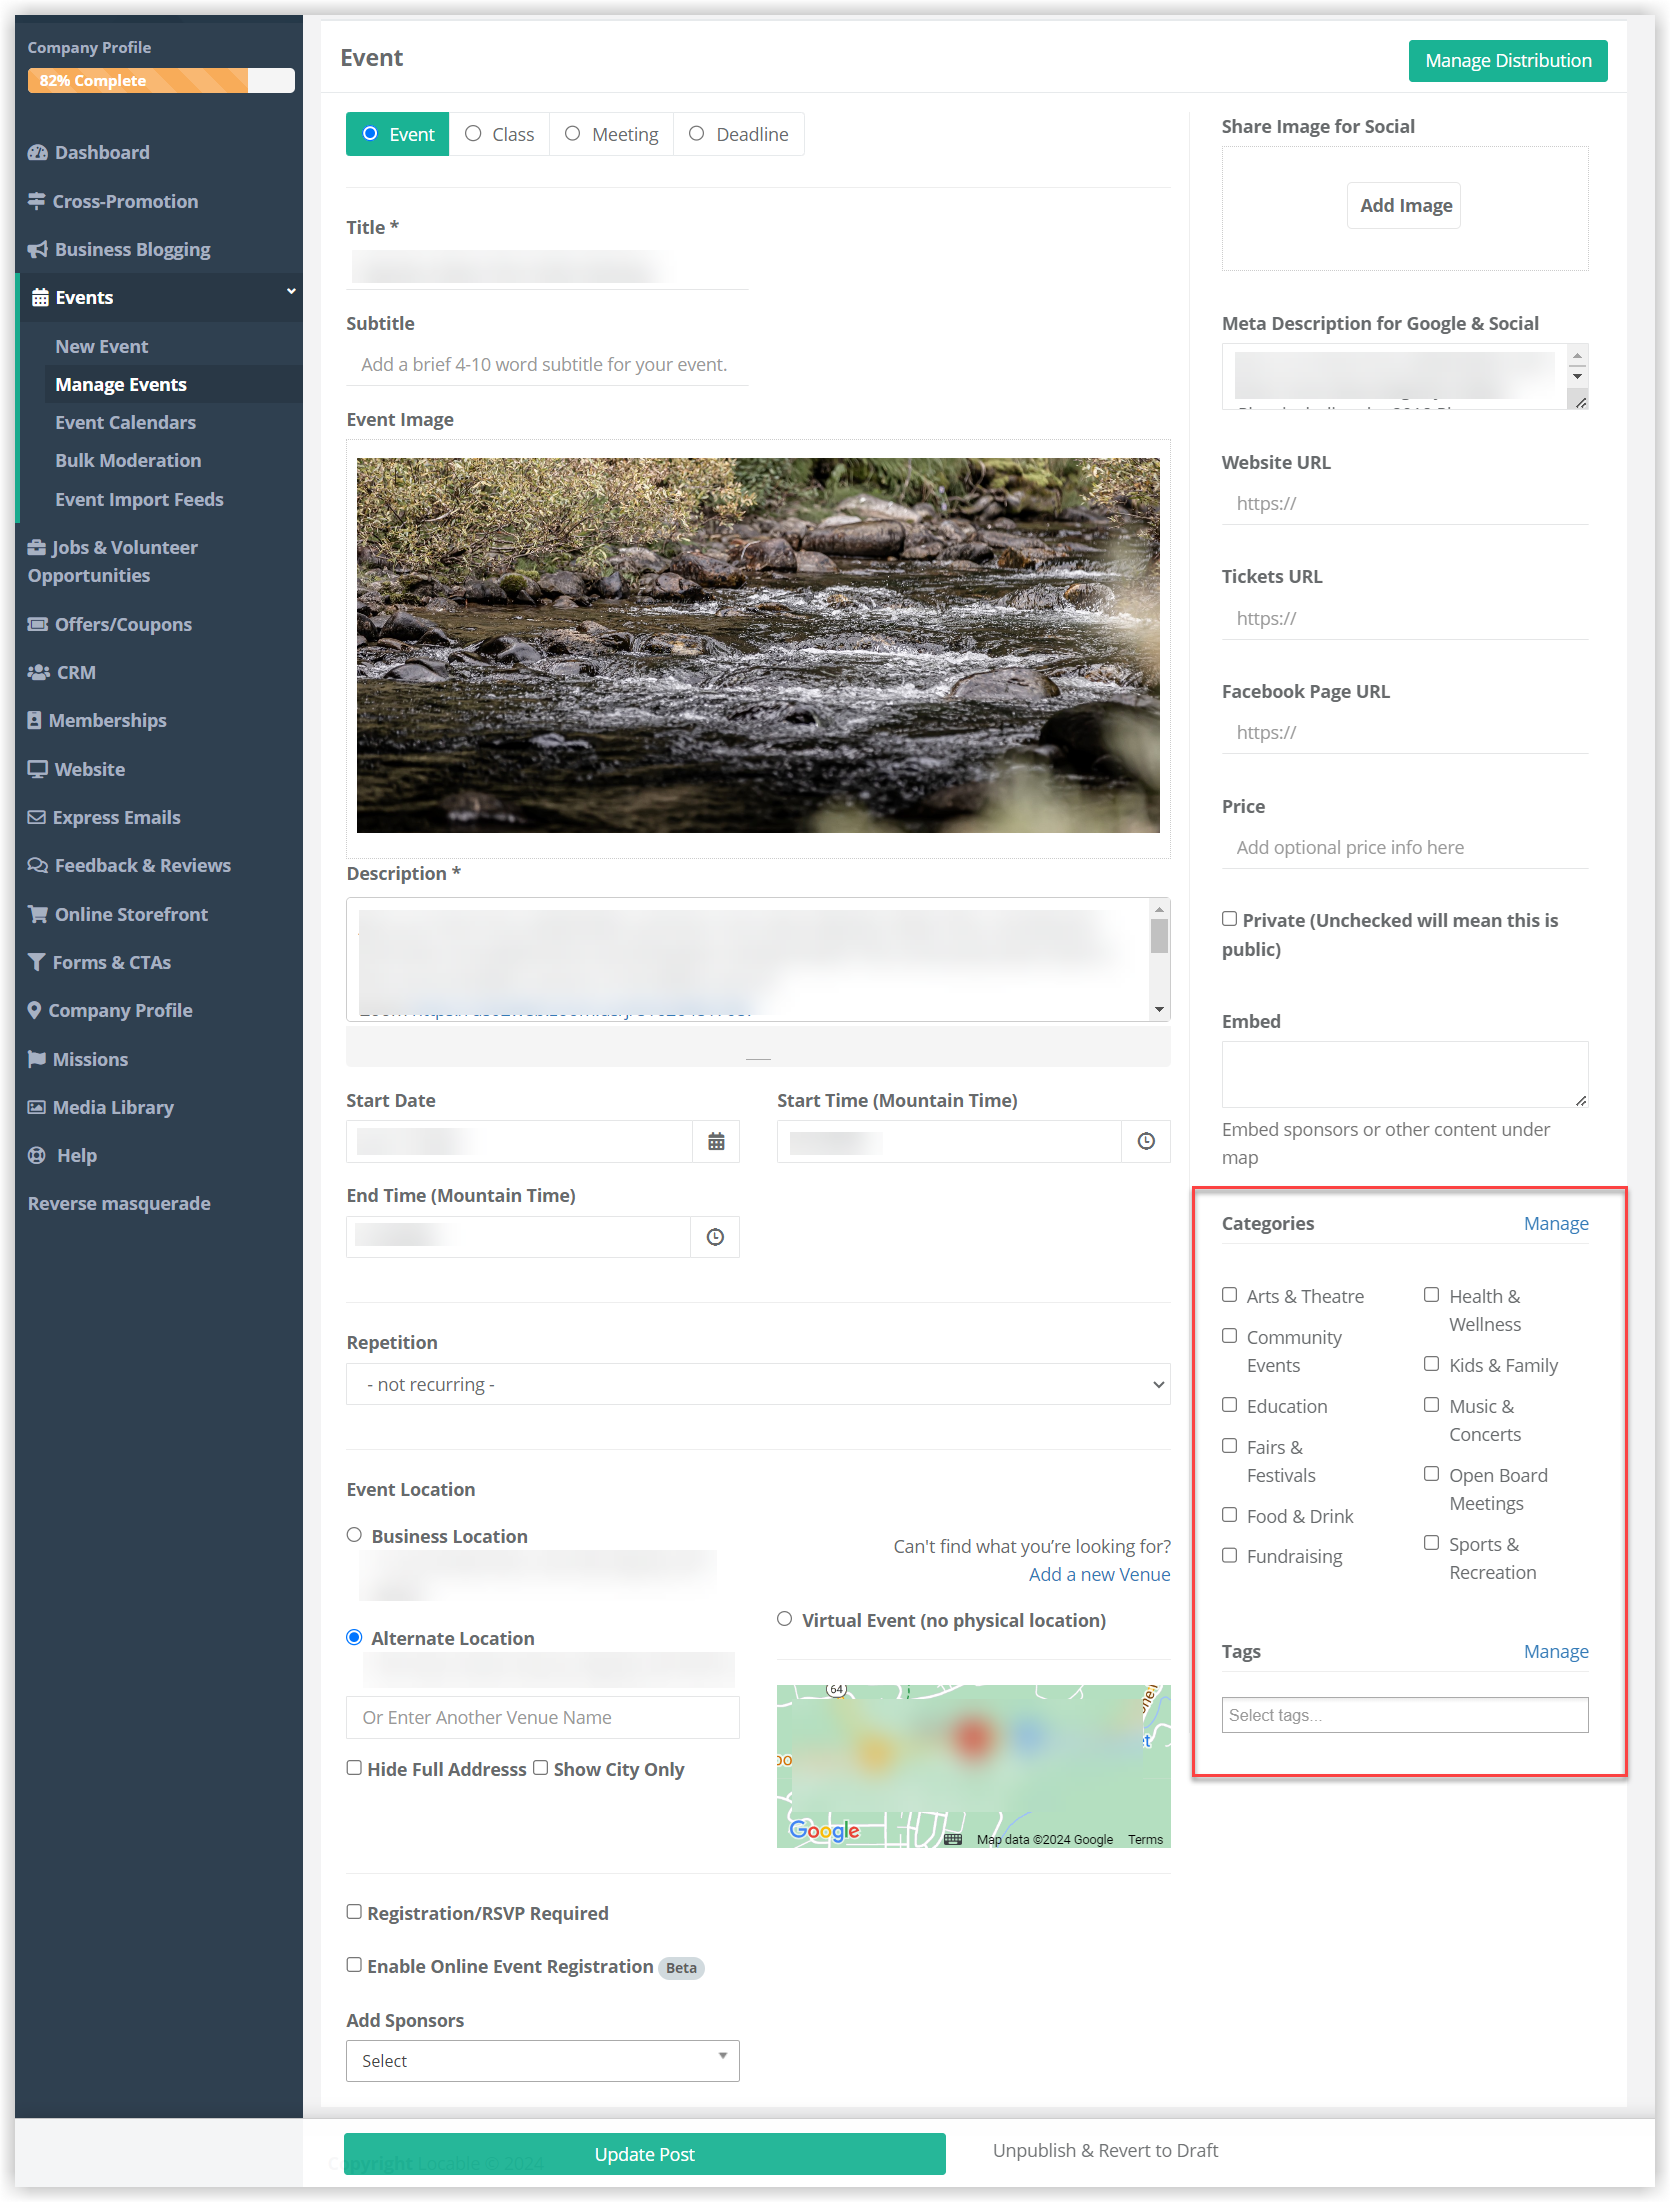Check the Private event checkbox

(1230, 919)
